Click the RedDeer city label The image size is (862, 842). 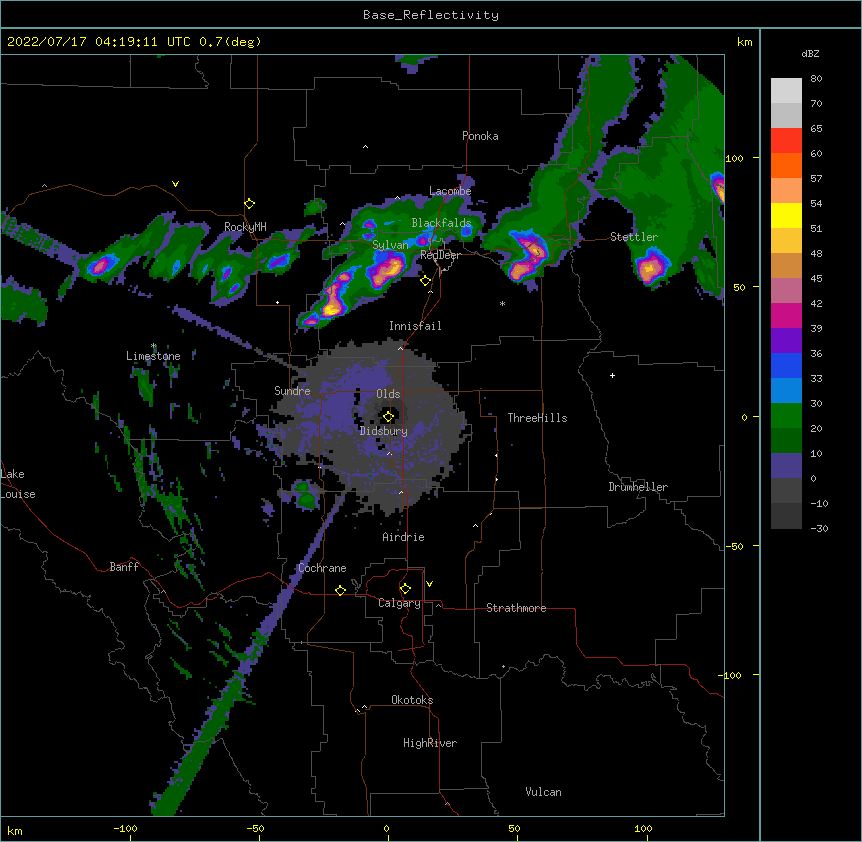coord(440,255)
